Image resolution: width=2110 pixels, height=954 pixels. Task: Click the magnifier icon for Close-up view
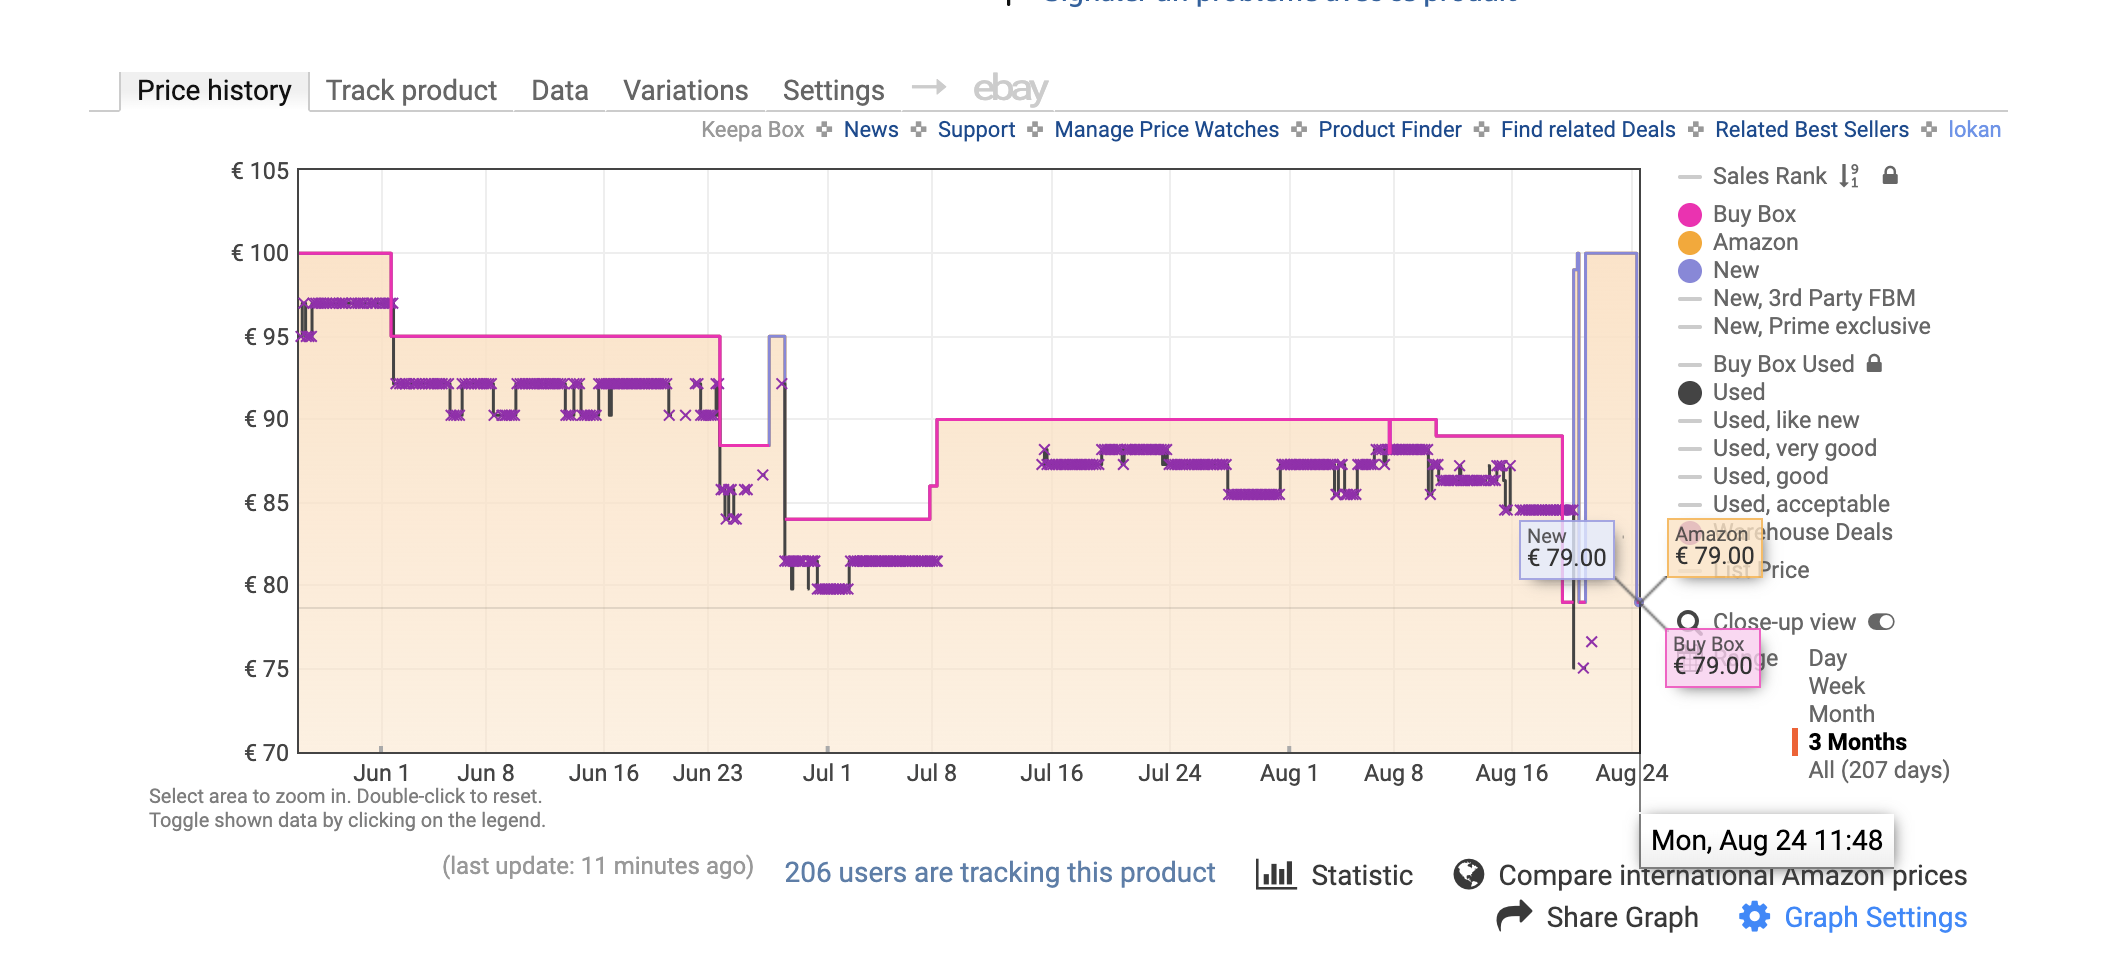[1689, 622]
